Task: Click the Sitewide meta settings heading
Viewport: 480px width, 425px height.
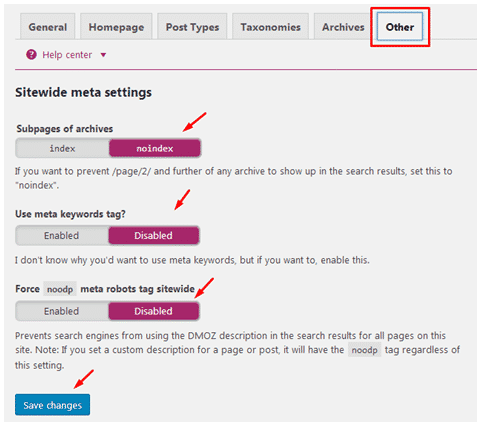Action: 83,92
